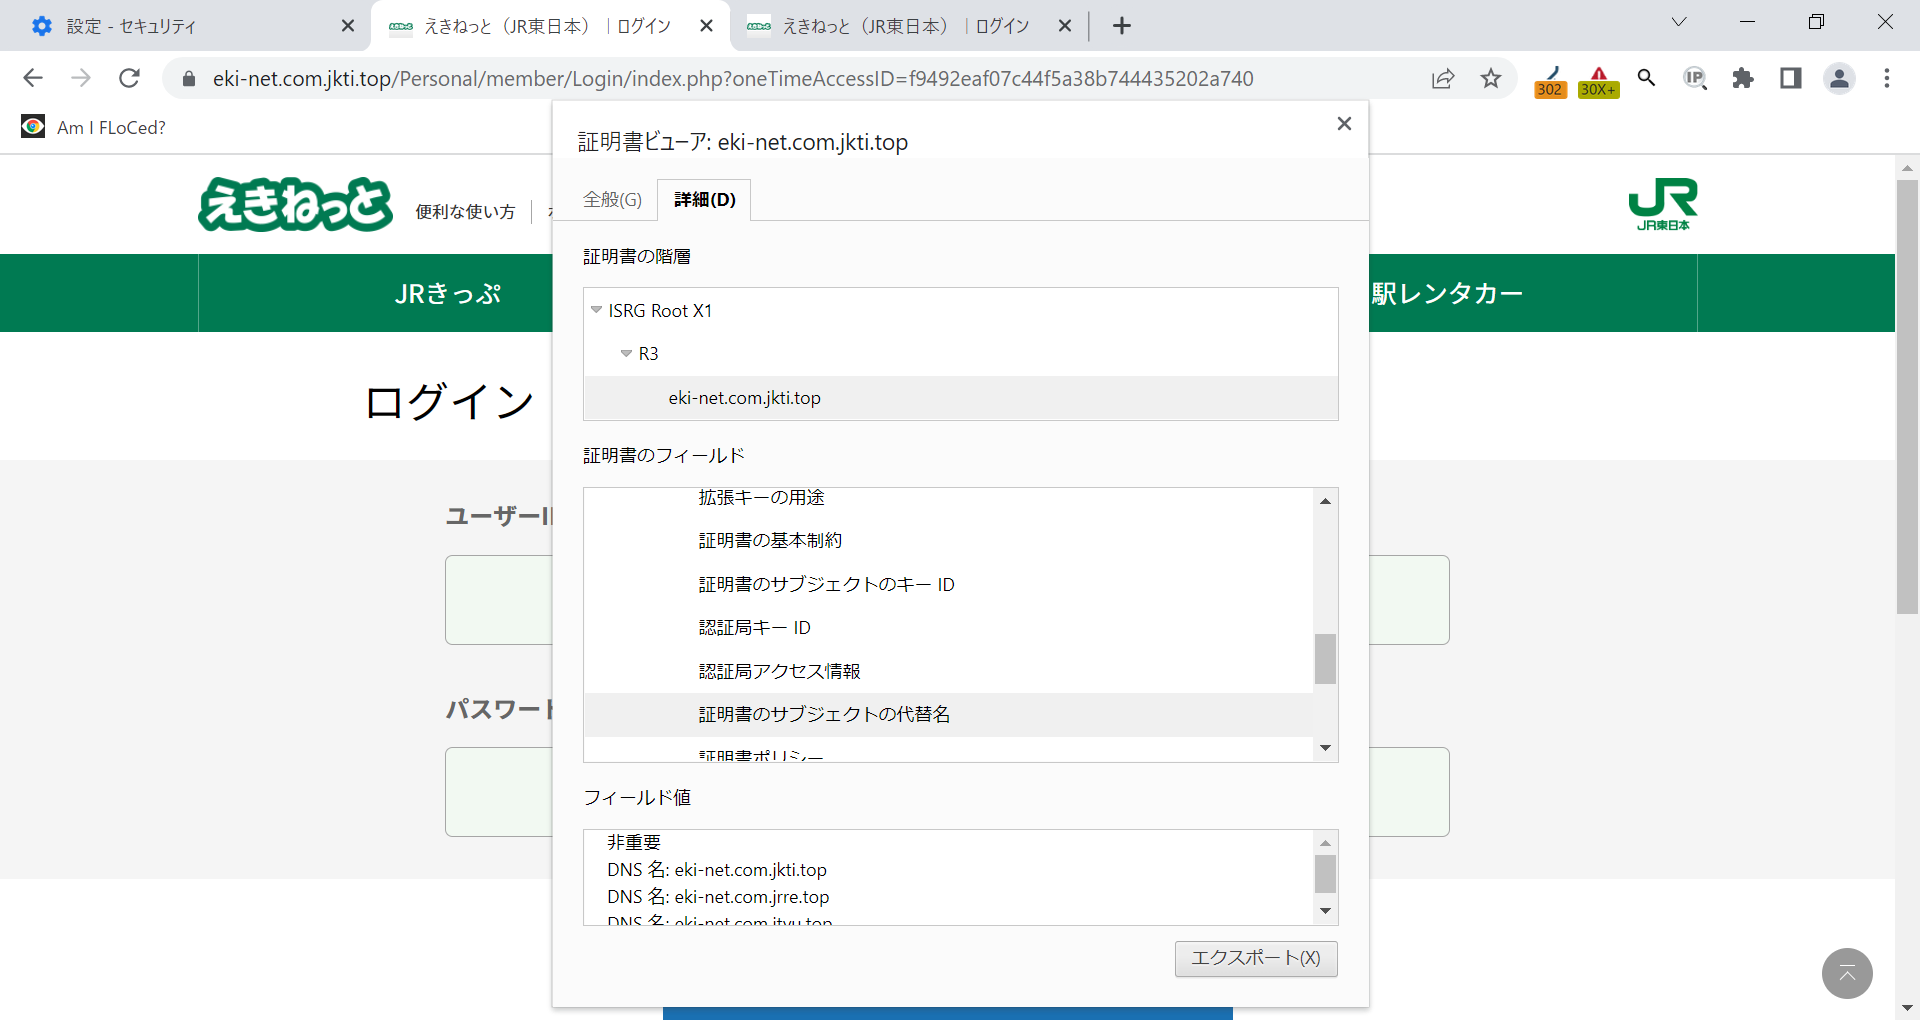Open the 302 redirect extension icon
The image size is (1920, 1020).
click(1550, 81)
